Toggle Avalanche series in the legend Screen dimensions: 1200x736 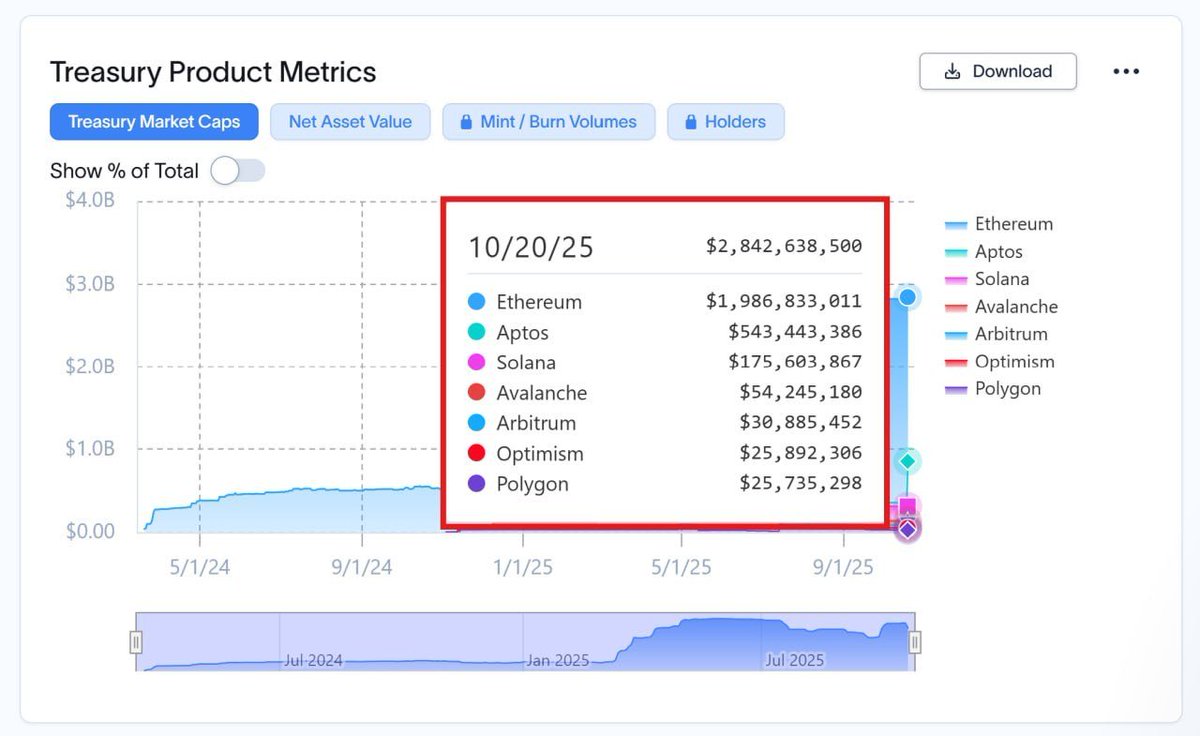point(1001,307)
